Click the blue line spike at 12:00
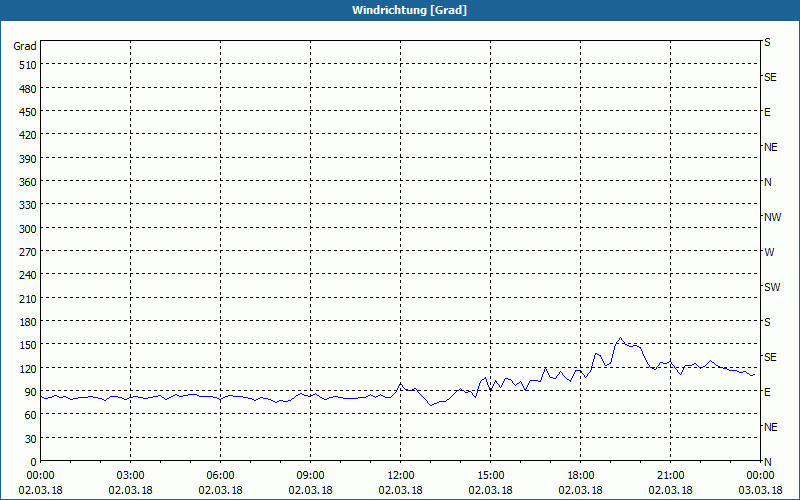Screen dimensions: 800x500 tap(401, 383)
